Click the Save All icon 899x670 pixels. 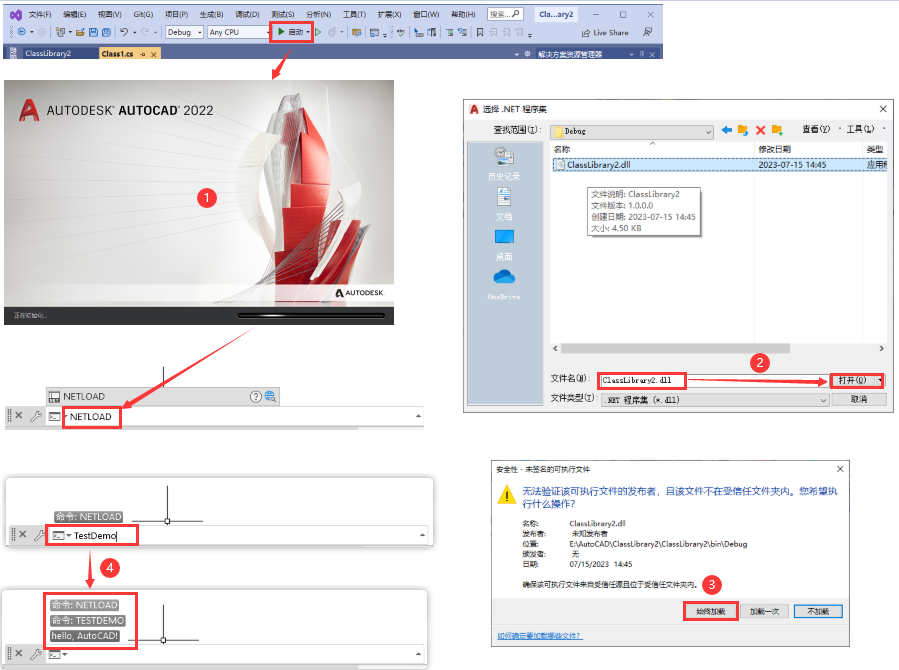(x=107, y=32)
